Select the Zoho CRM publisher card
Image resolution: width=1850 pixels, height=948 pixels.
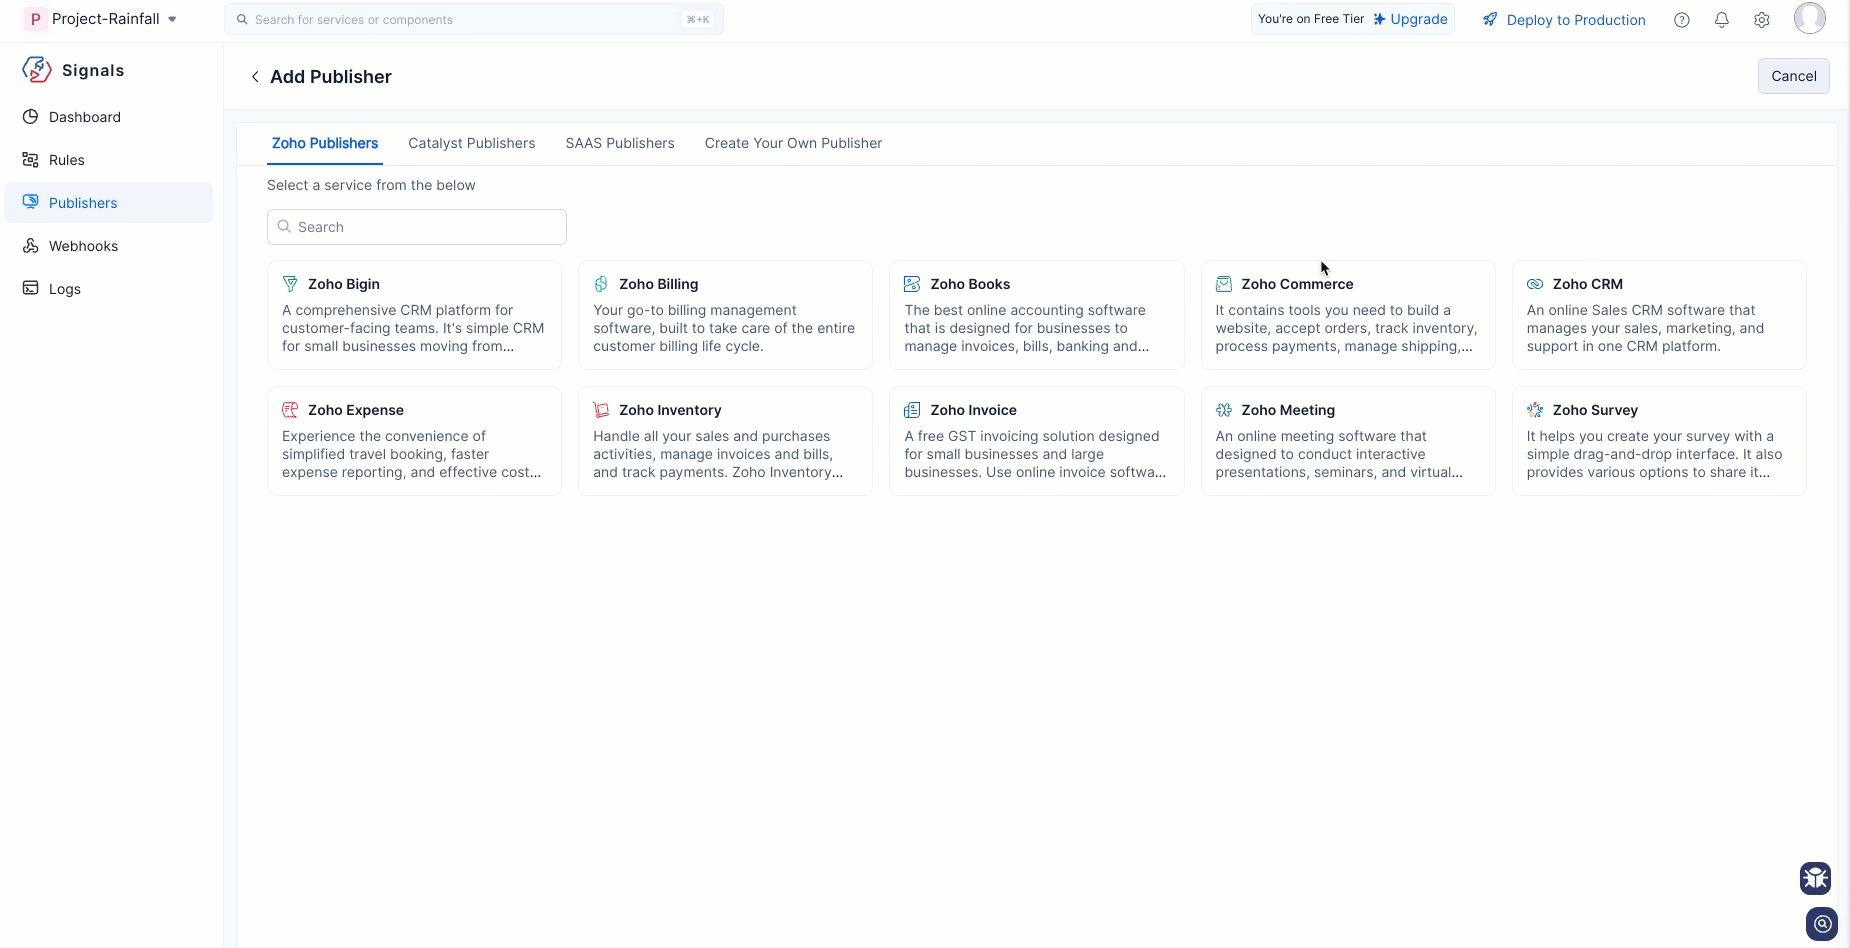tap(1658, 315)
